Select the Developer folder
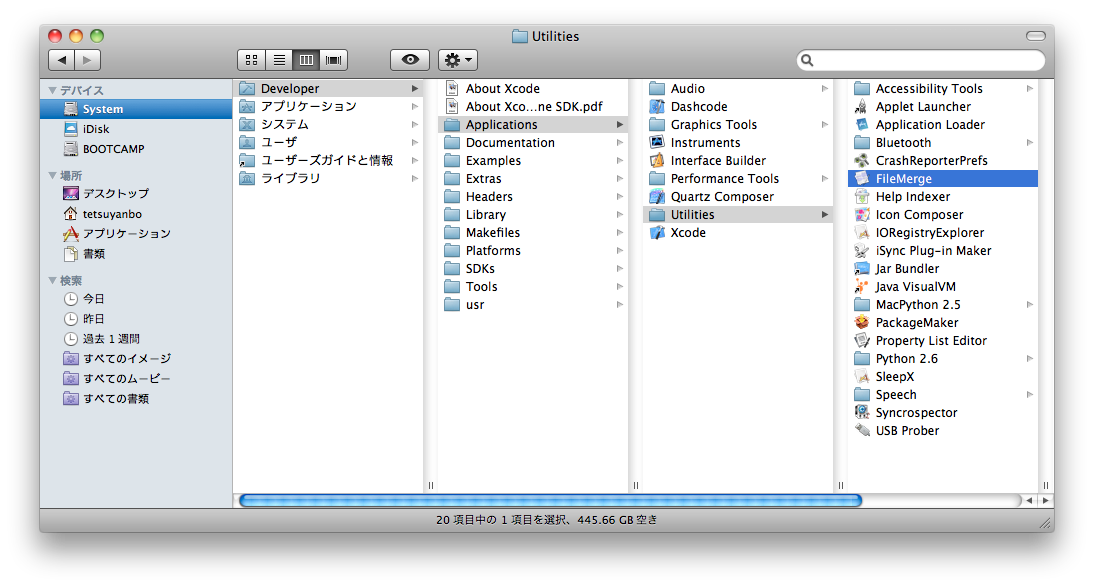 coord(328,89)
